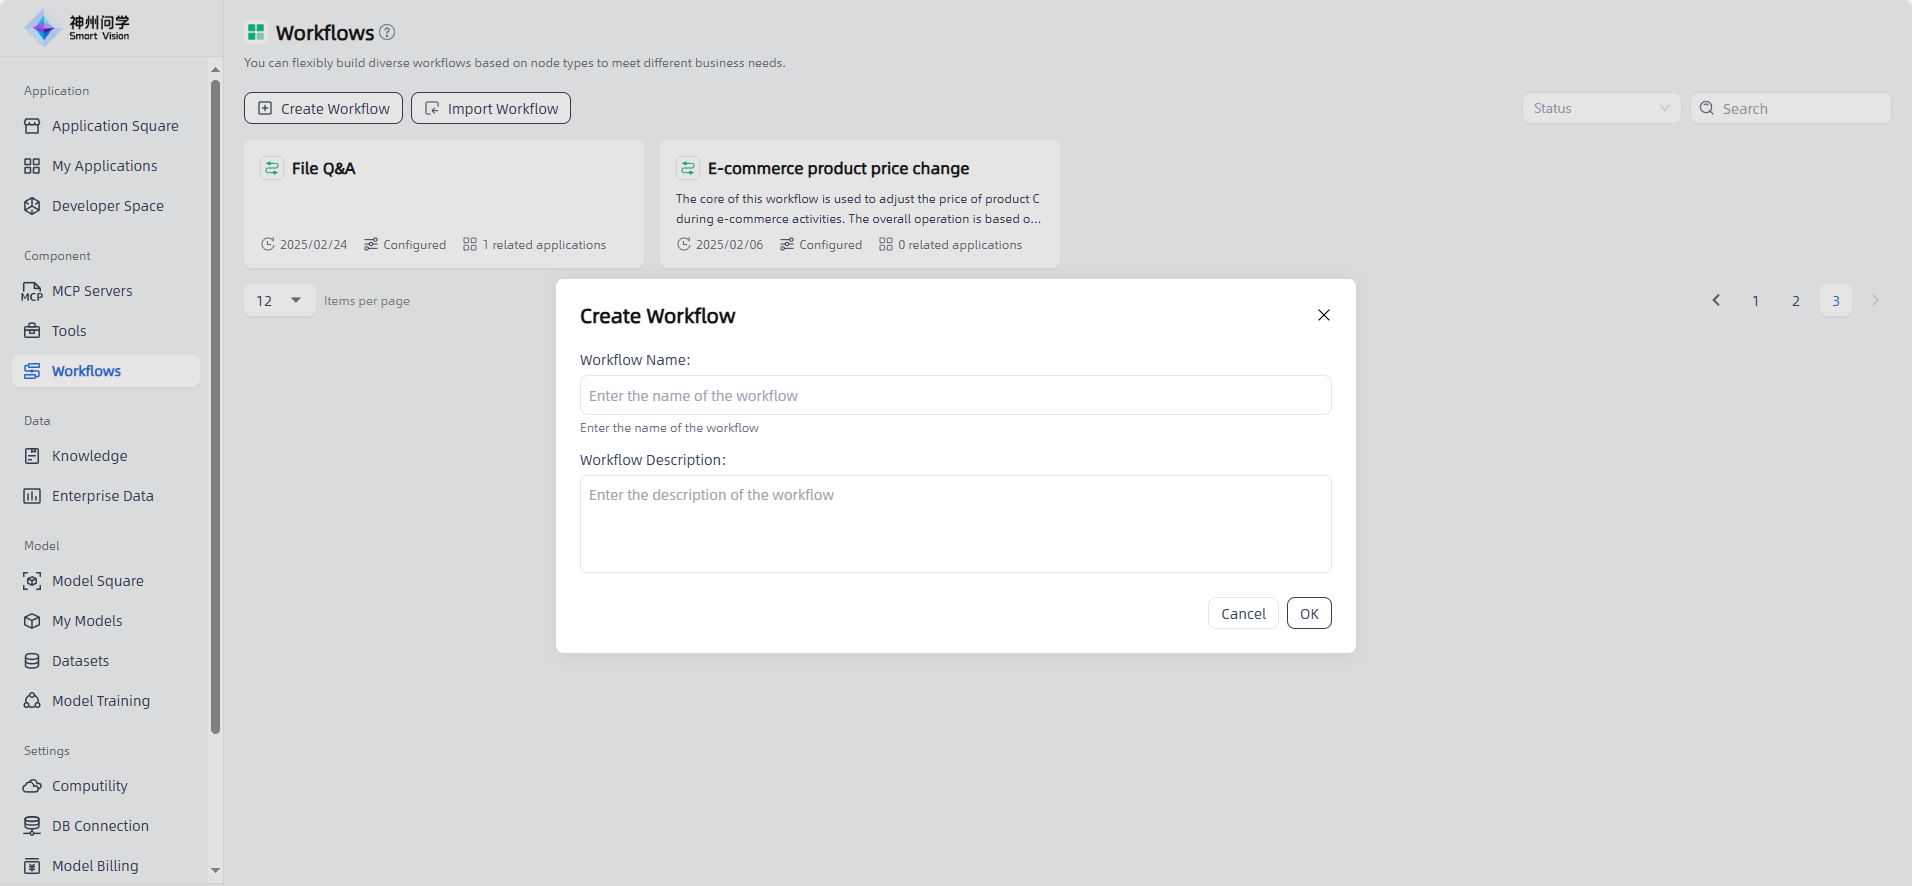
Task: Click the Enterprise Data chart icon
Action: tap(32, 496)
